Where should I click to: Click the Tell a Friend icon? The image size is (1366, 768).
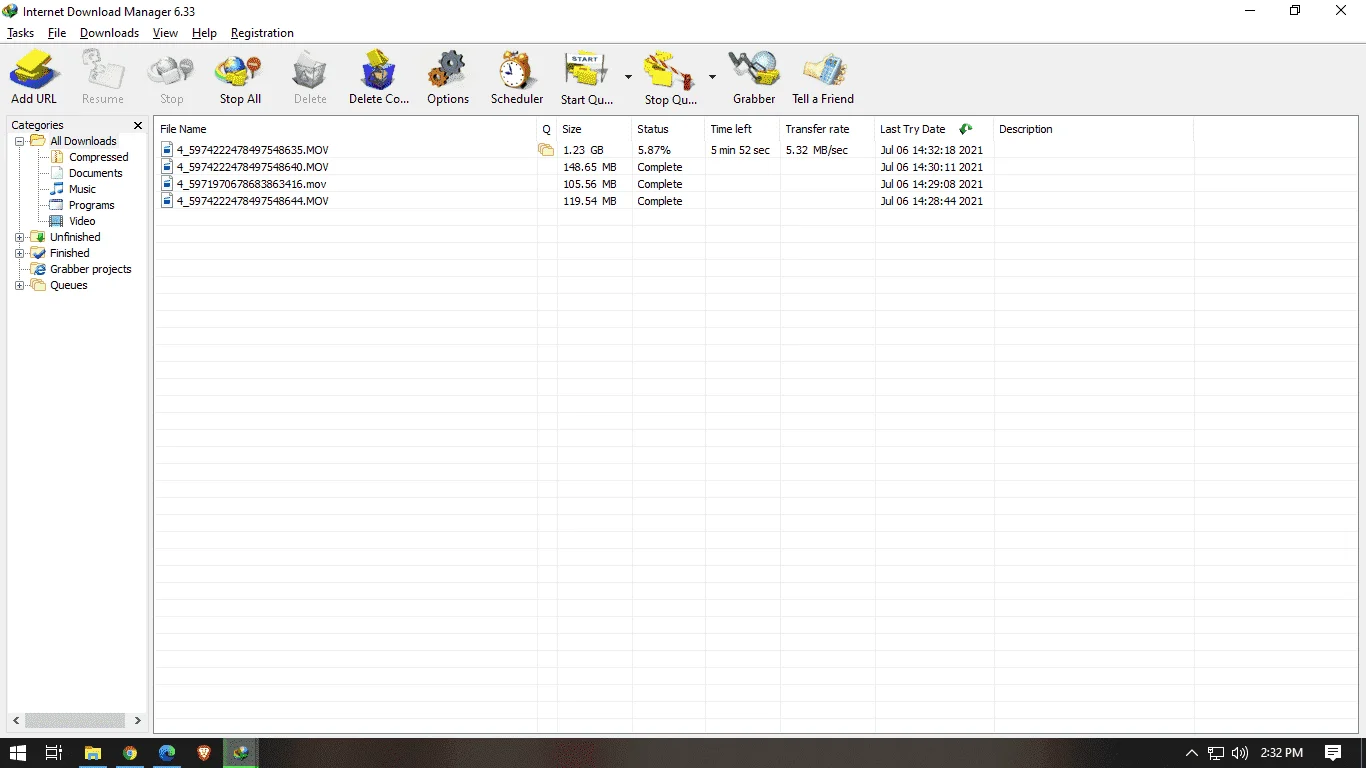tap(823, 70)
